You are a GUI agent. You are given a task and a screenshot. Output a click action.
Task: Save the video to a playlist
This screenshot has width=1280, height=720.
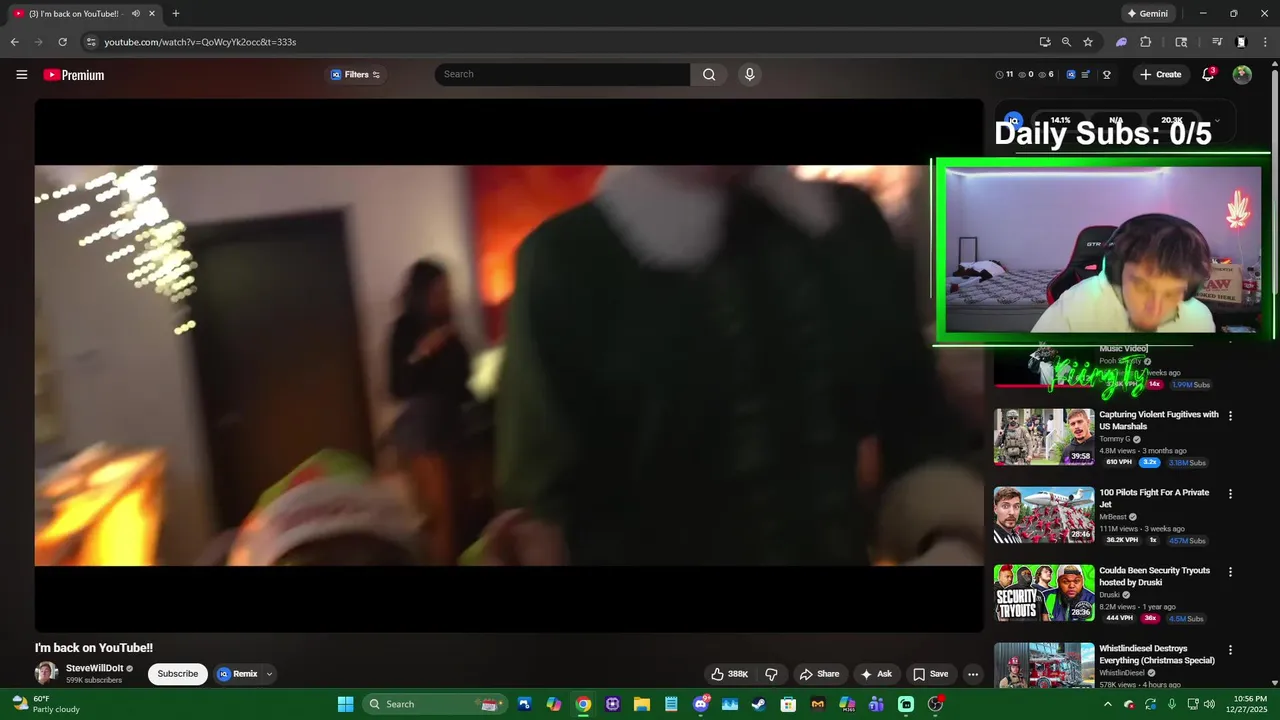(x=930, y=674)
